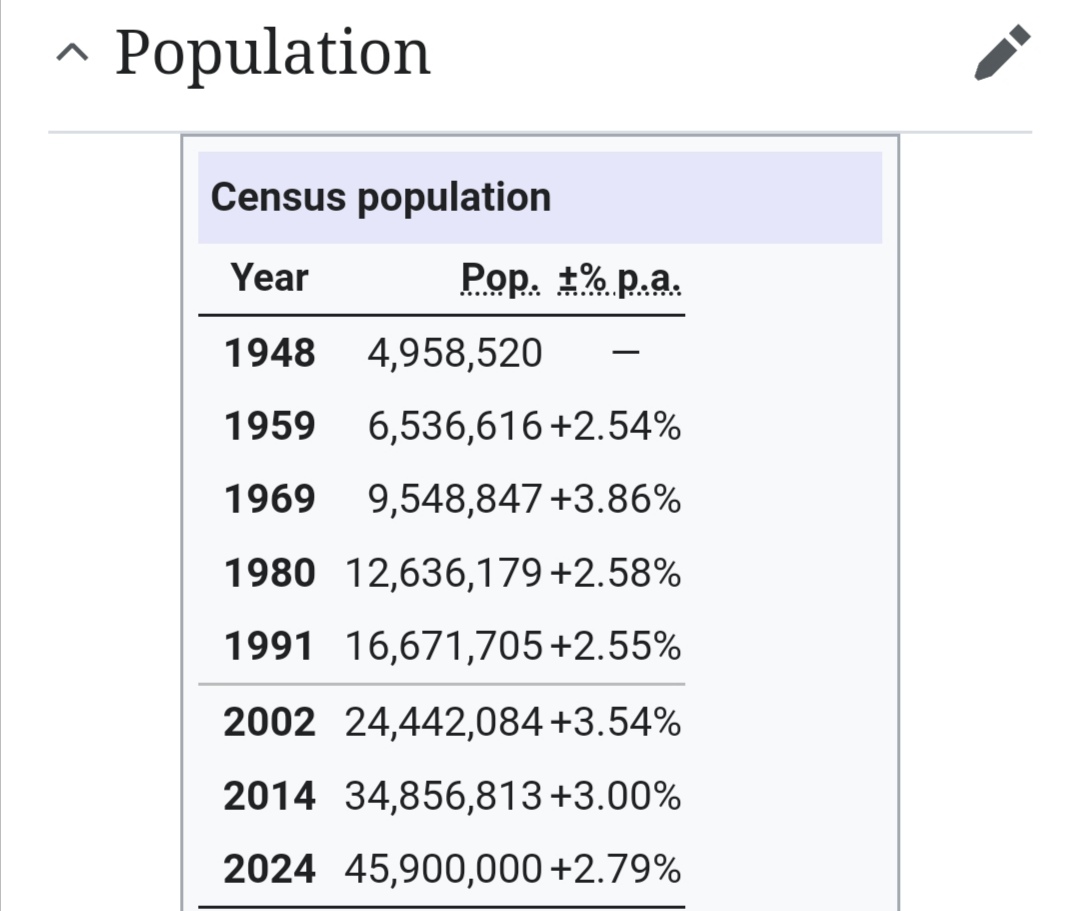Click the Year column header

269,278
